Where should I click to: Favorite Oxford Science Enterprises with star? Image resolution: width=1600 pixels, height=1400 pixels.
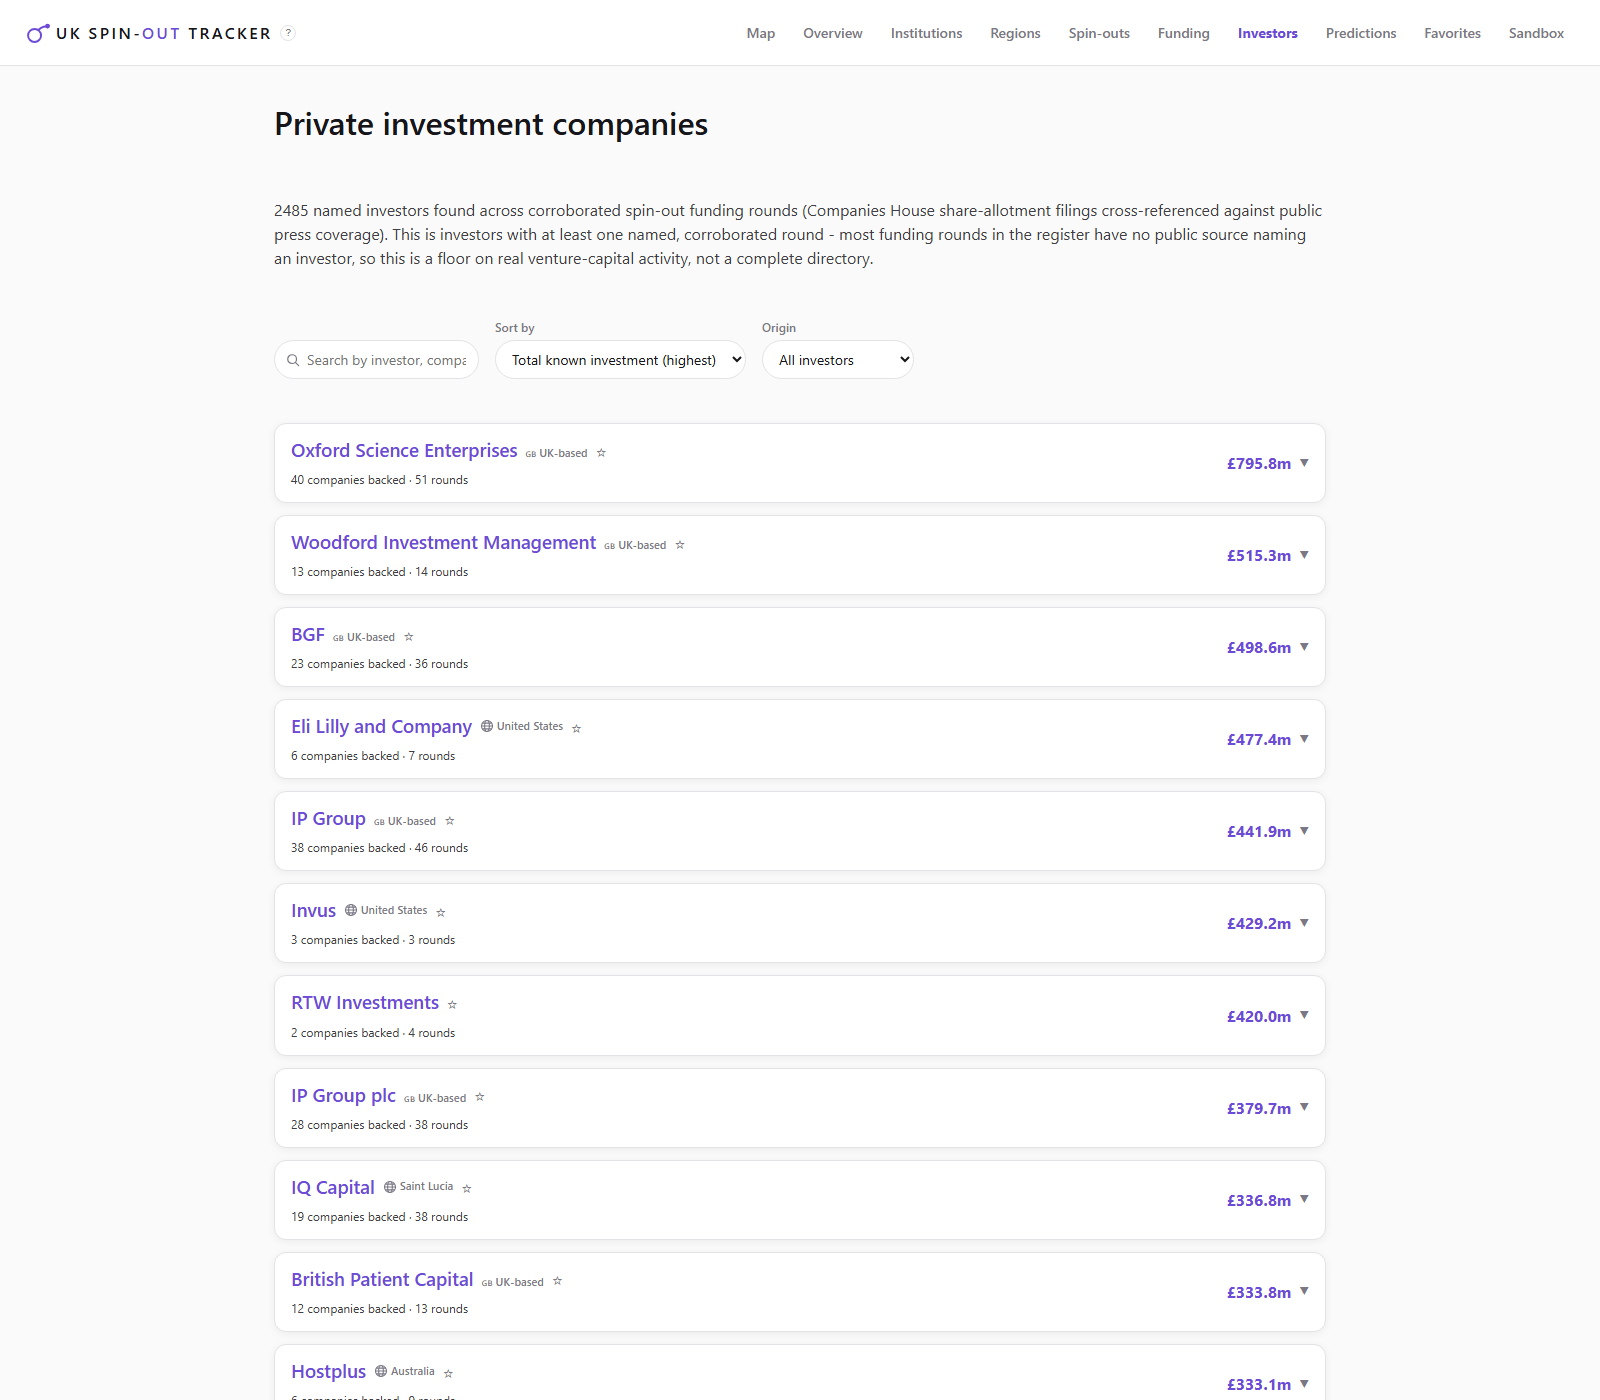pyautogui.click(x=601, y=453)
